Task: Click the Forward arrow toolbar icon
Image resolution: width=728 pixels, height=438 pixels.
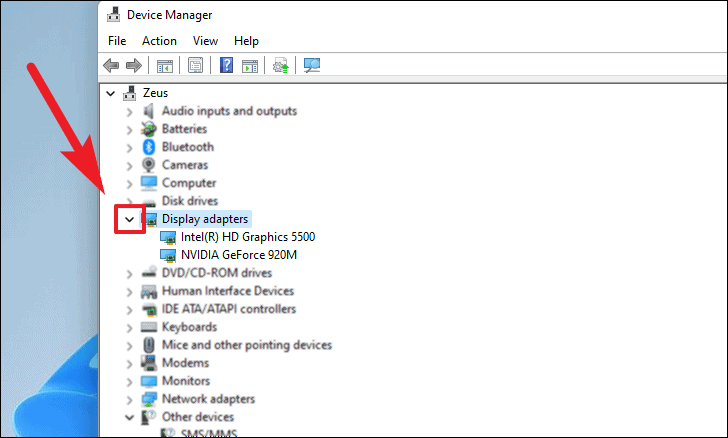Action: point(134,65)
